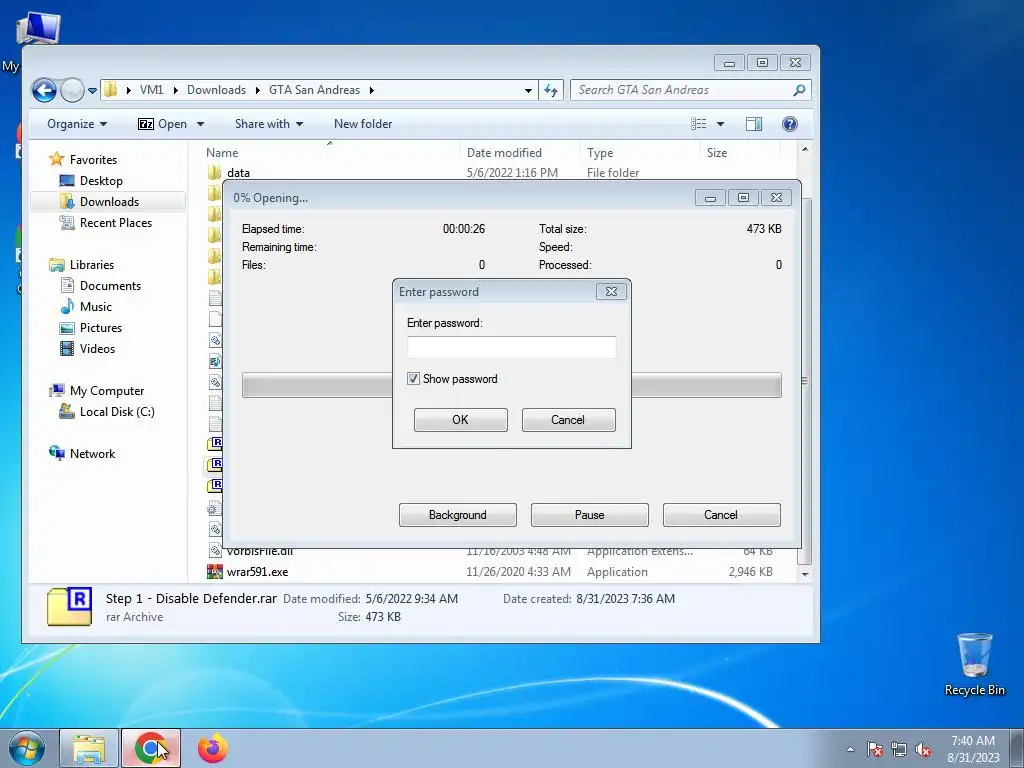This screenshot has width=1024, height=768.
Task: Sort by the Date modified column header
Action: [504, 153]
